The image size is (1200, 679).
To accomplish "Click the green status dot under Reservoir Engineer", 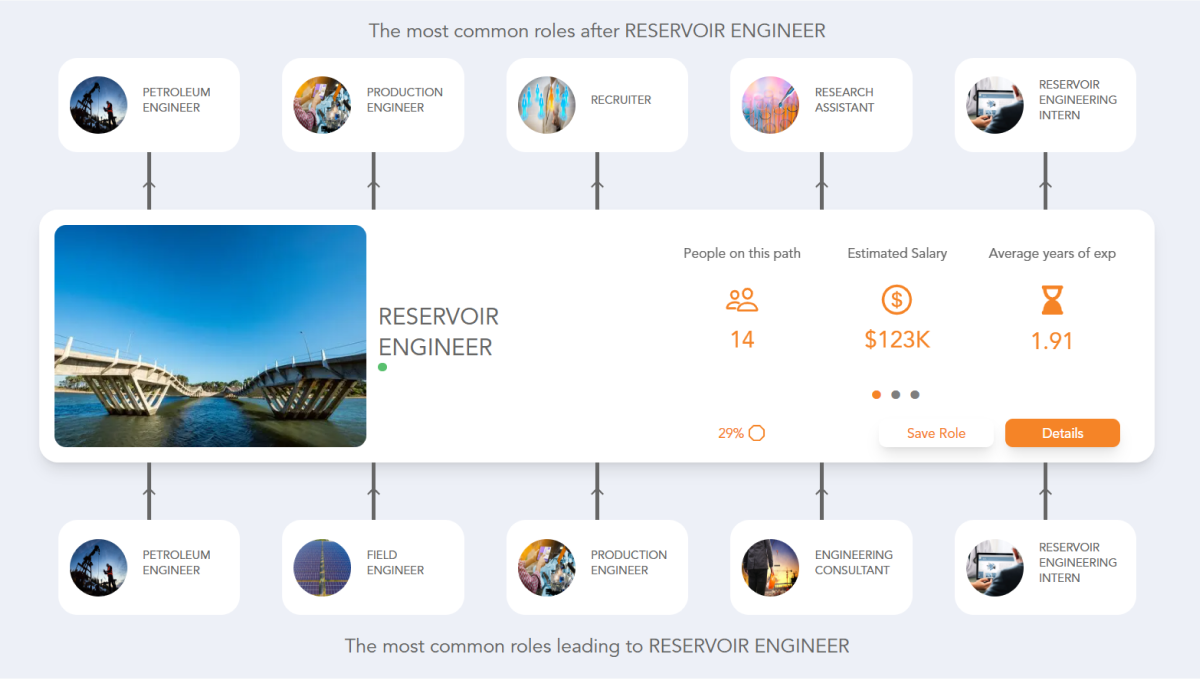I will pos(382,367).
